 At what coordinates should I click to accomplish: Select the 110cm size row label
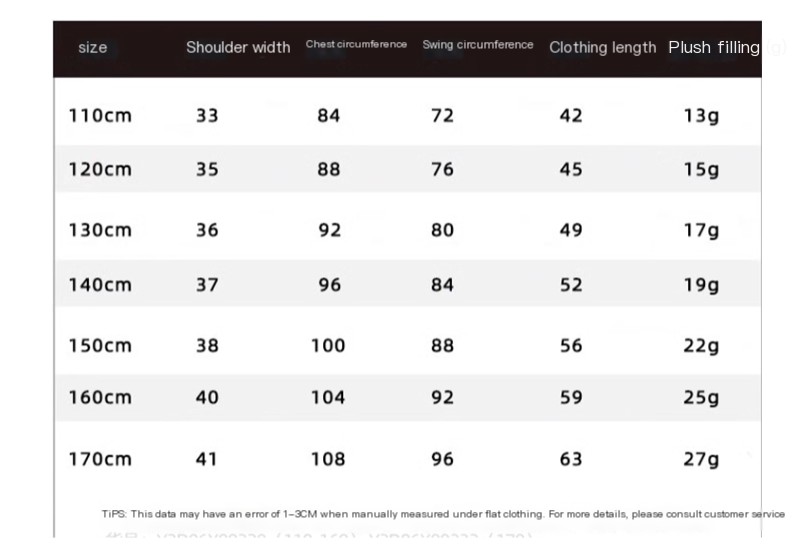click(x=100, y=115)
